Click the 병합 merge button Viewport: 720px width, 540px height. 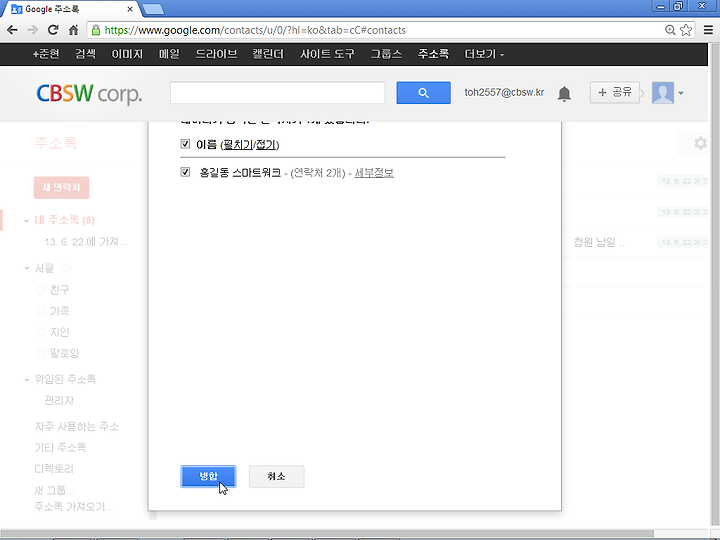click(208, 476)
